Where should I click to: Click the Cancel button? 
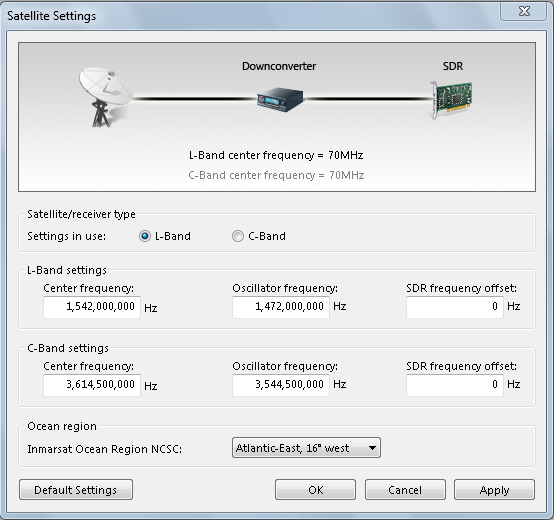pos(405,490)
